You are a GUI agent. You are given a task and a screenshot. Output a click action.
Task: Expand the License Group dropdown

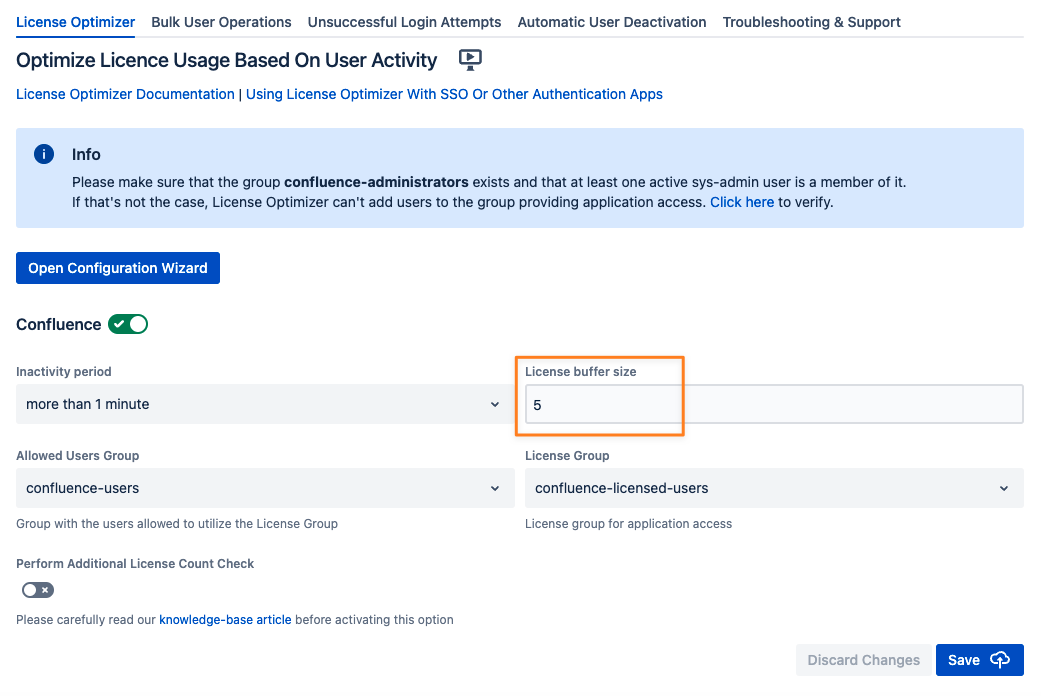click(x=773, y=488)
